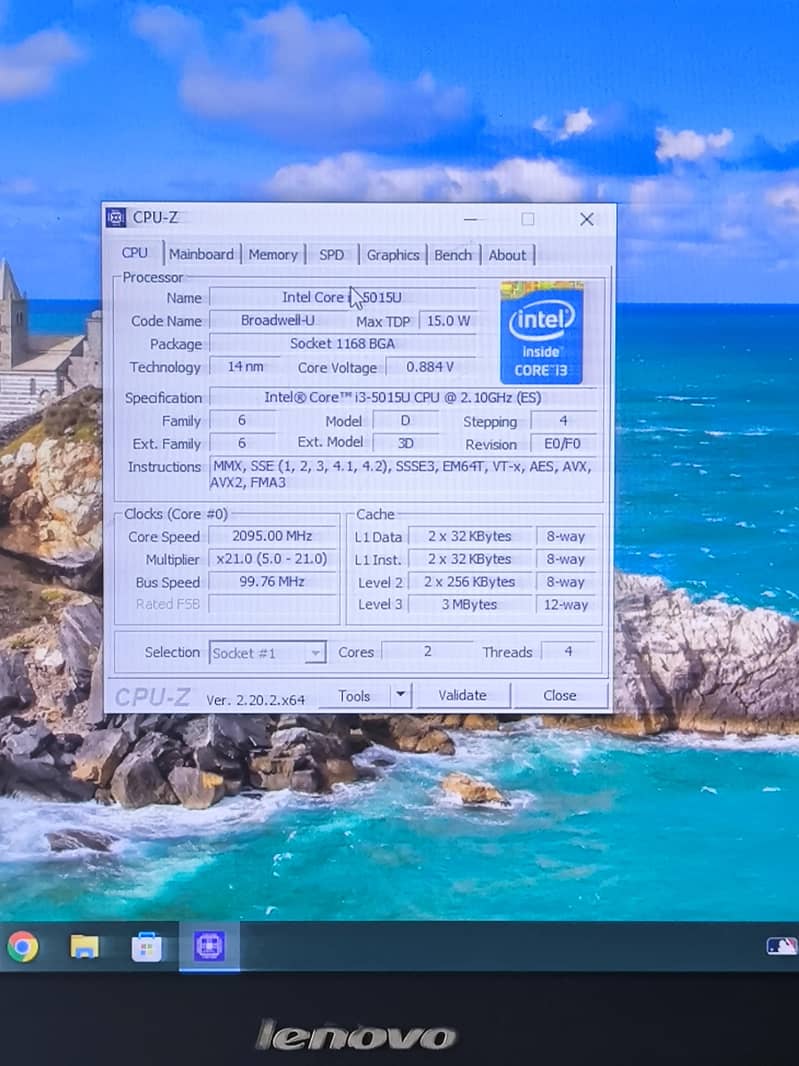Click the Broadwell-U code name value

click(x=277, y=320)
